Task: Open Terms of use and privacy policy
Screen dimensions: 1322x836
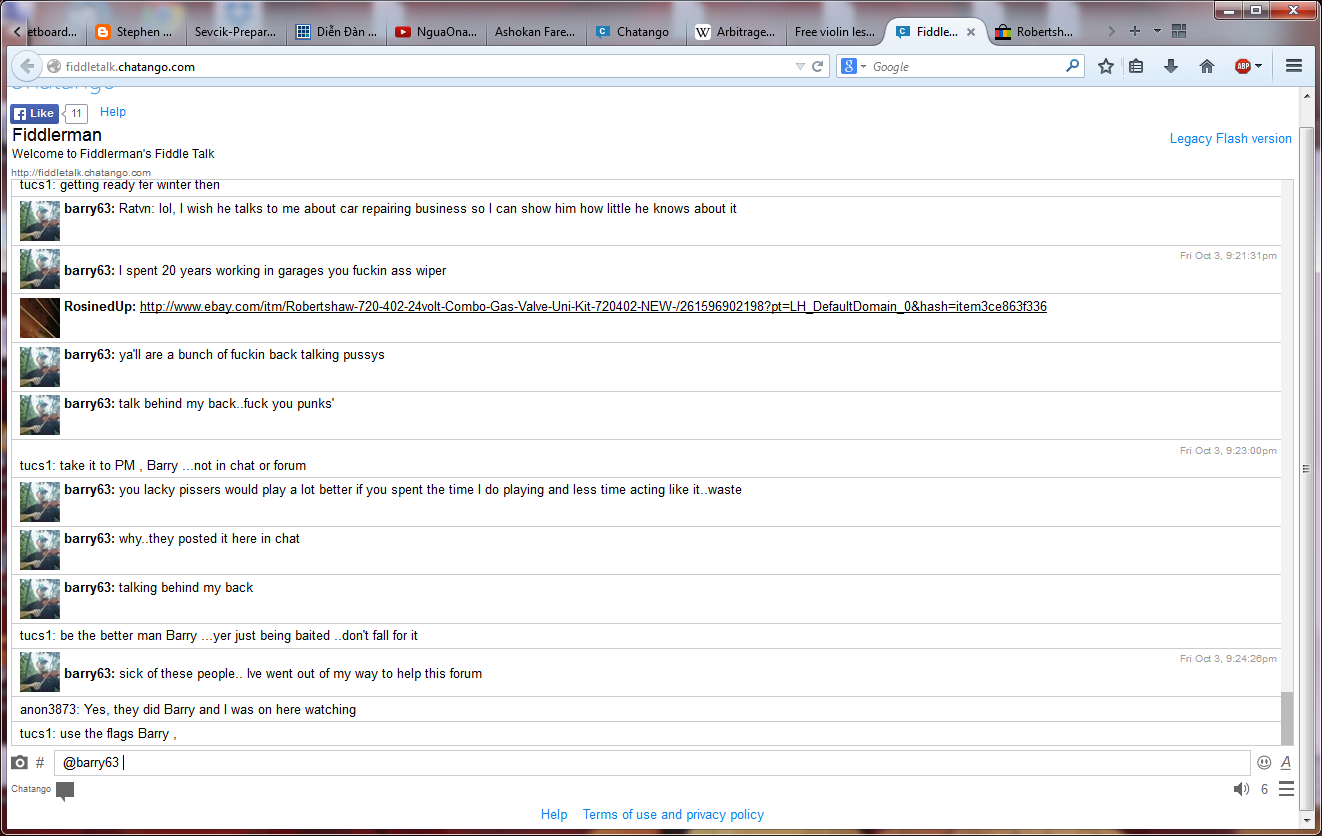Action: pos(673,814)
